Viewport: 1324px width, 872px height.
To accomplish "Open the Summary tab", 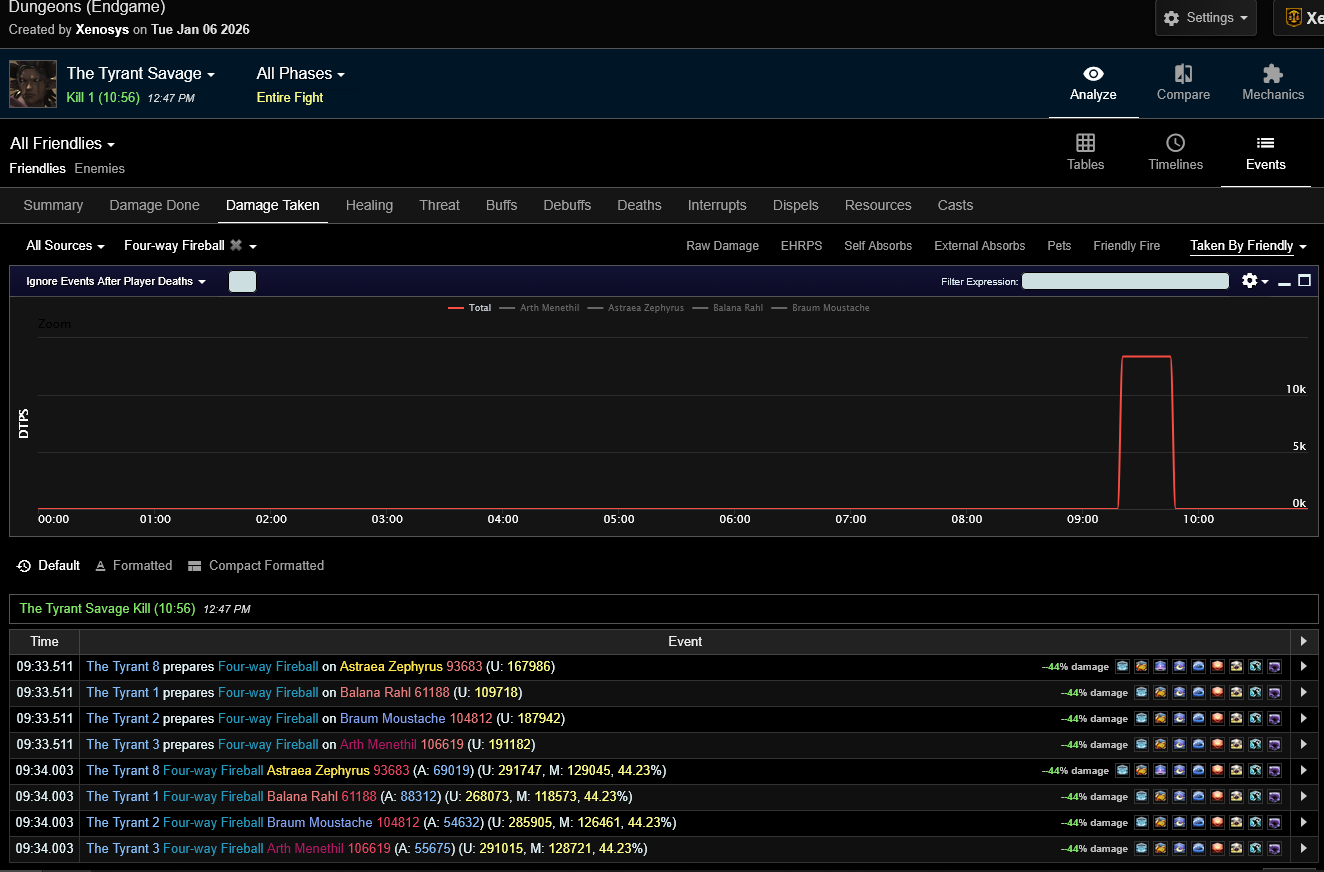I will click(53, 205).
